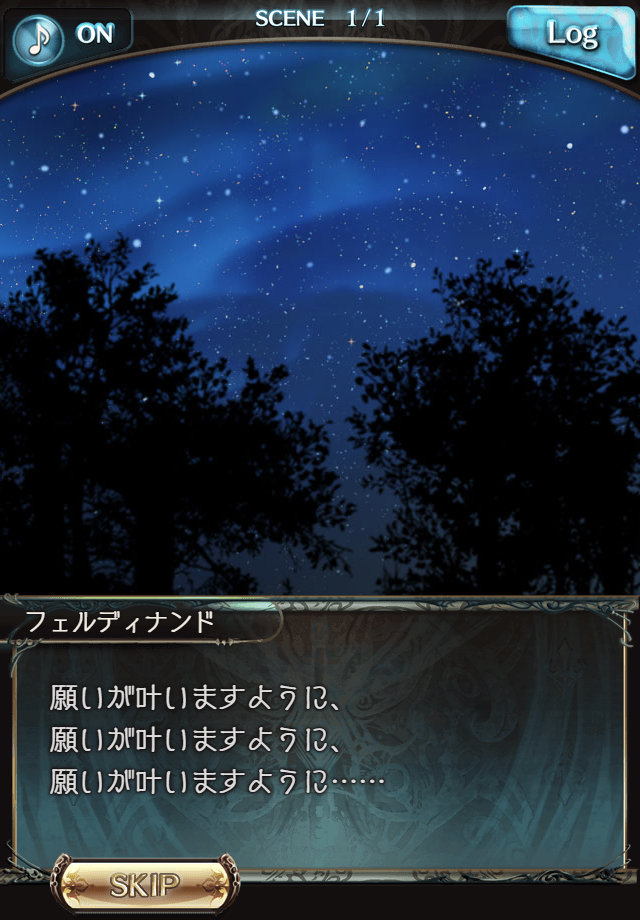The image size is (640, 920).
Task: Toggle the sound ON label
Action: pyautogui.click(x=94, y=34)
